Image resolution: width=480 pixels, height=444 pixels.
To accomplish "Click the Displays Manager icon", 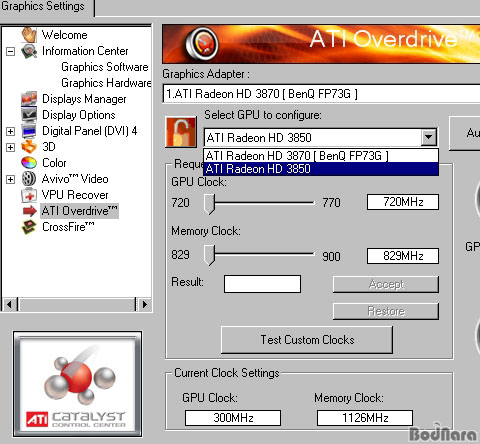I will (x=29, y=99).
